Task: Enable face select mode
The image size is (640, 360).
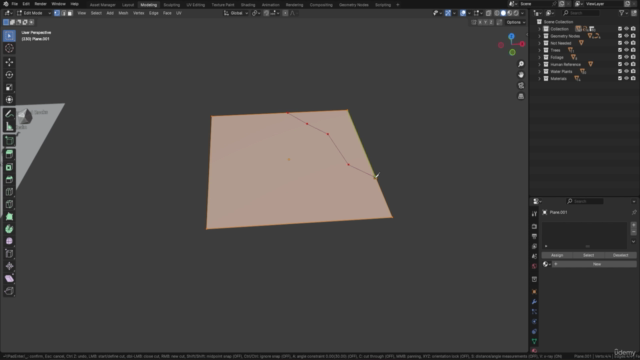Action: click(x=70, y=13)
